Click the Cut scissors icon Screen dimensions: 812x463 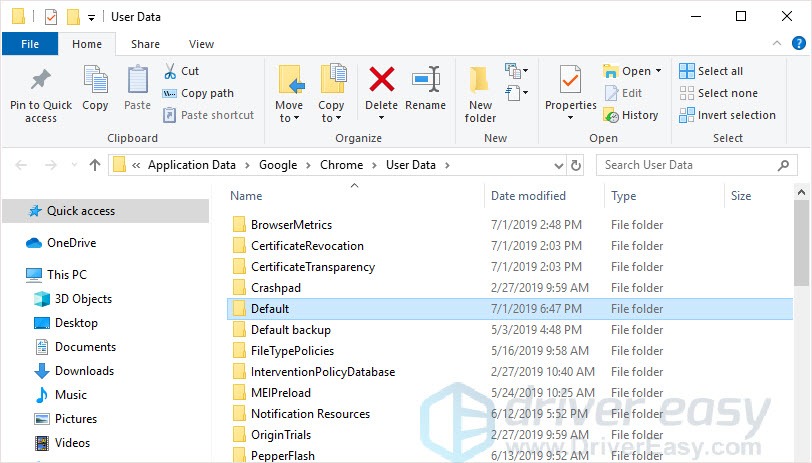click(169, 71)
